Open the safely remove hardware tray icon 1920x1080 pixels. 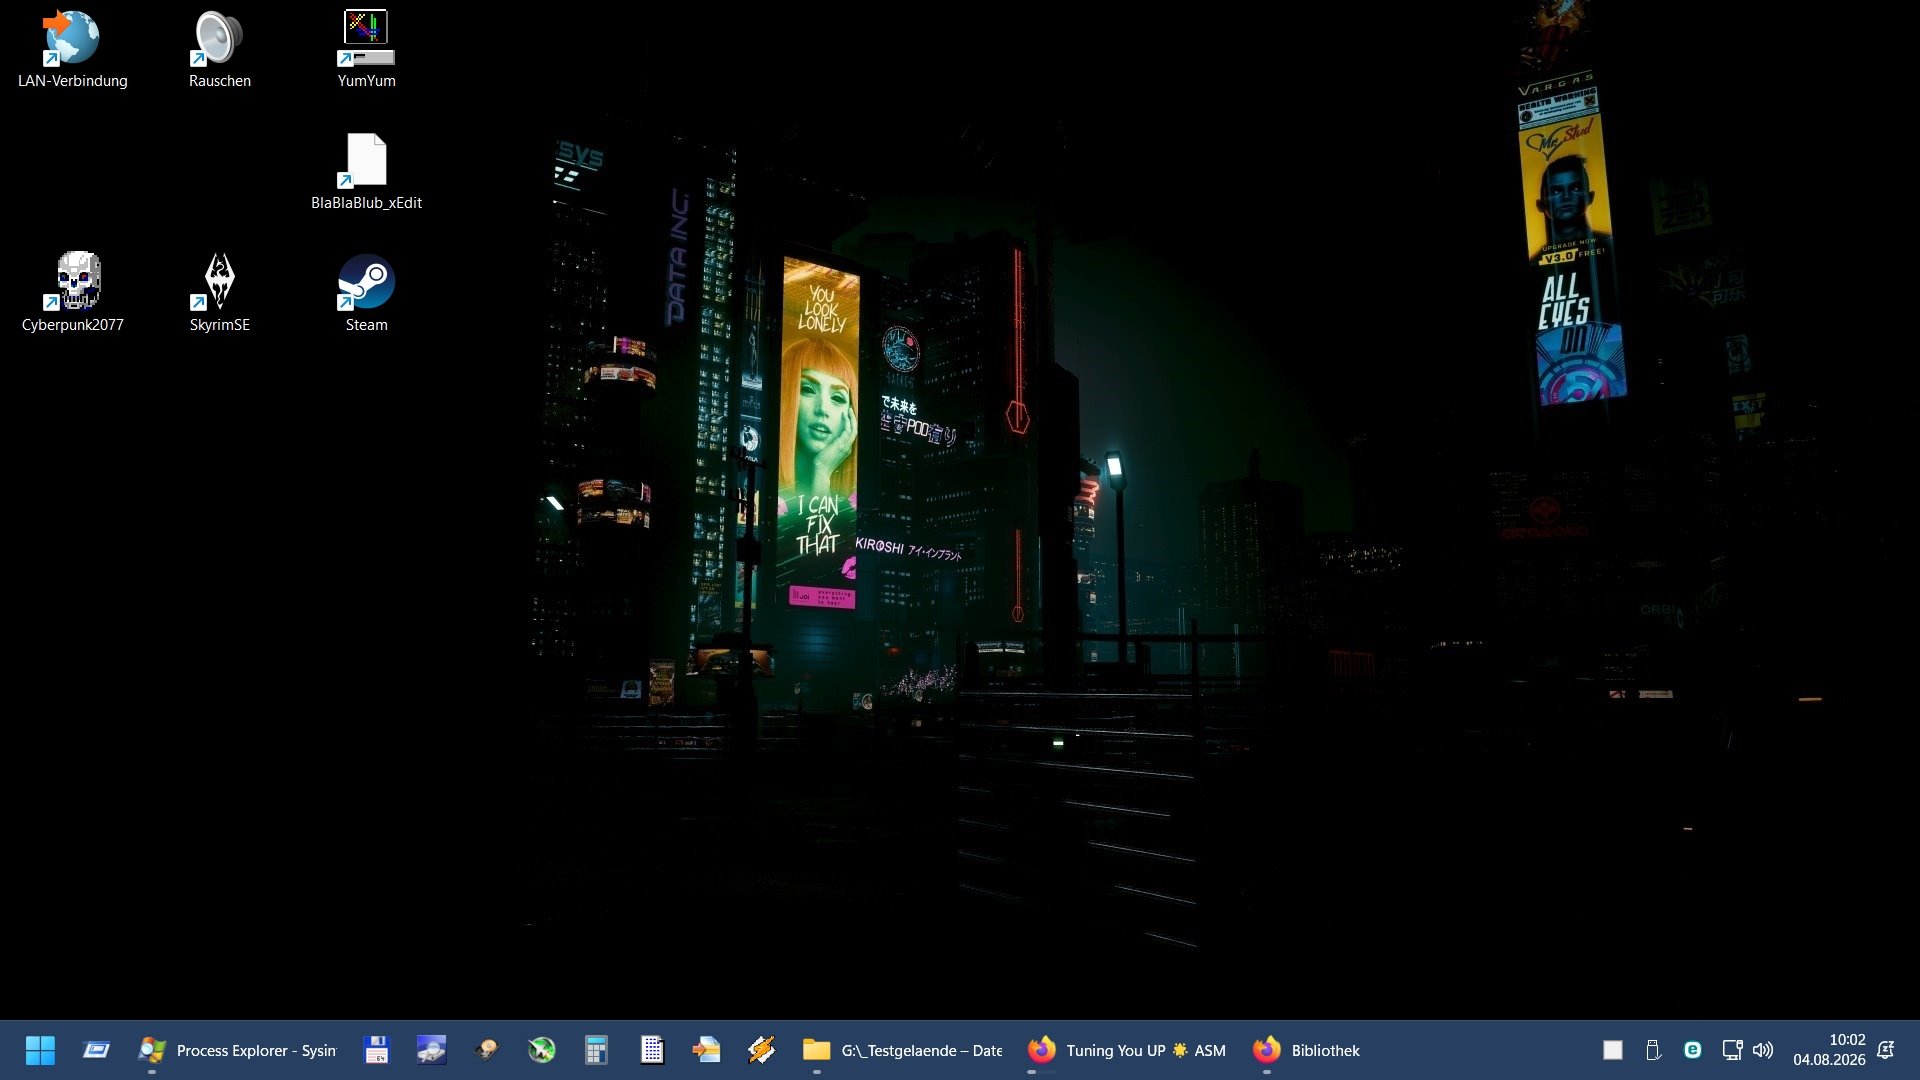1653,1050
